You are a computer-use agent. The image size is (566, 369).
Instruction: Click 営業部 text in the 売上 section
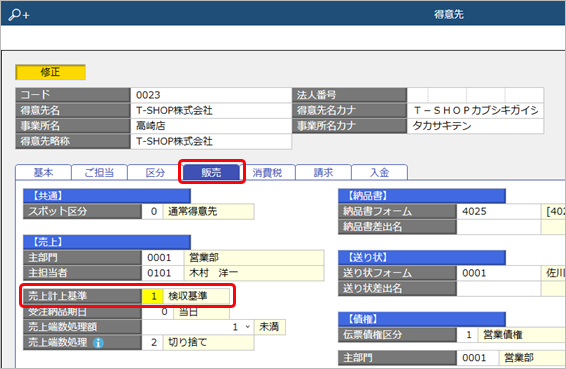(204, 257)
